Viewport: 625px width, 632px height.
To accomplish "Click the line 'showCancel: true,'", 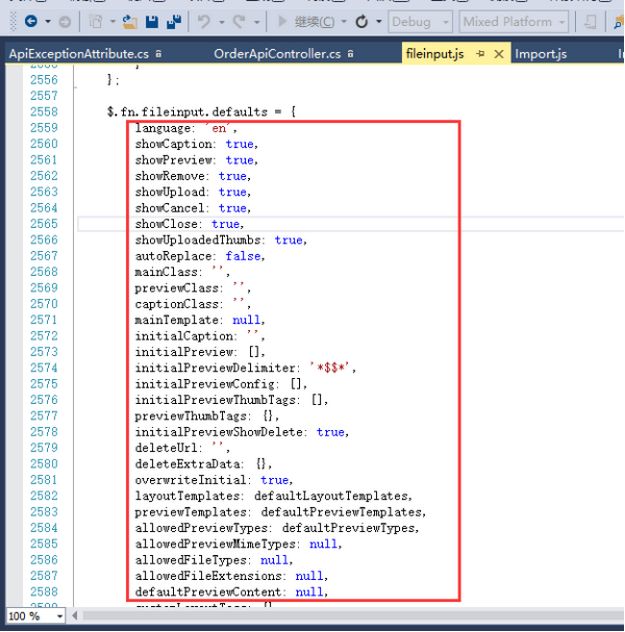I will point(193,208).
